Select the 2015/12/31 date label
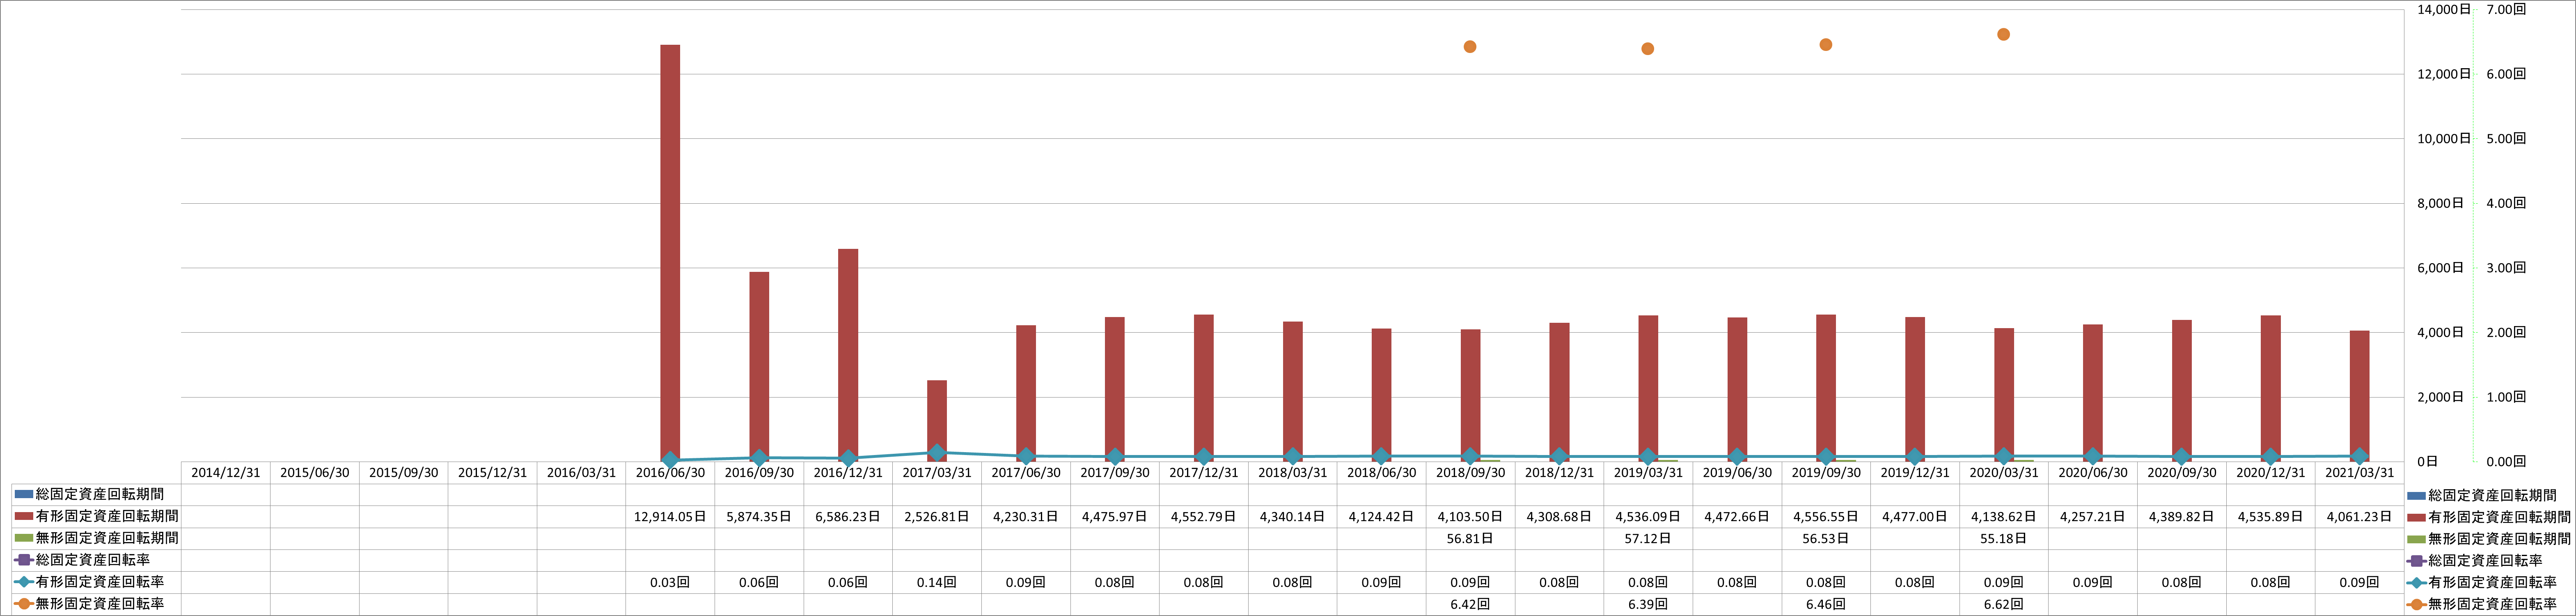 tap(492, 473)
